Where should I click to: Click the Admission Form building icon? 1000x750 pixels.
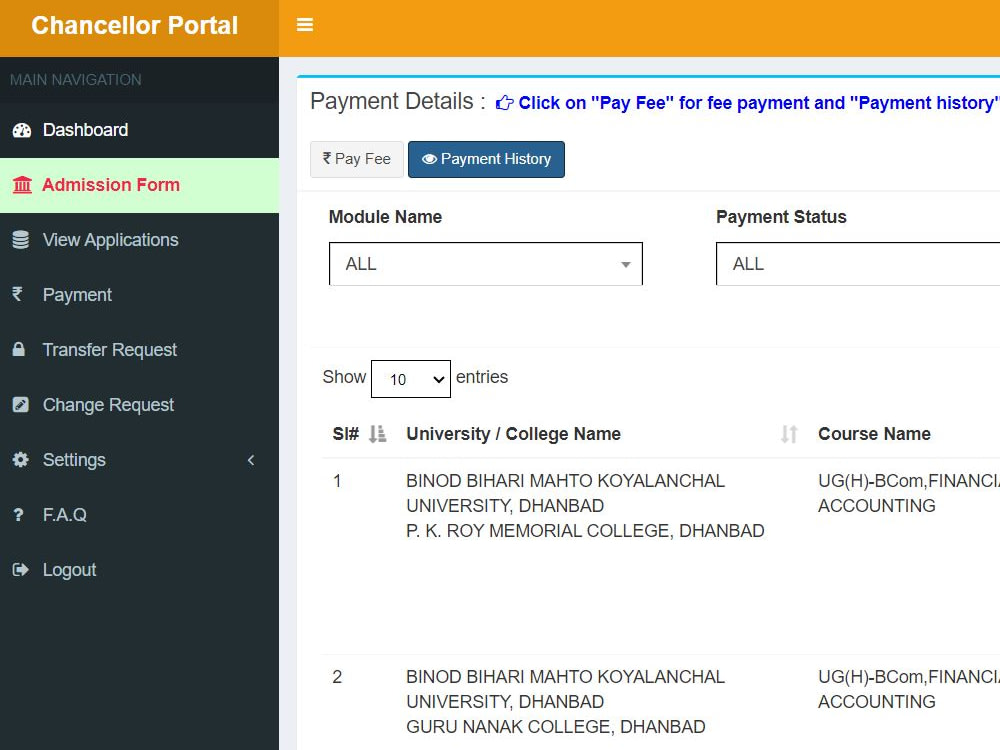click(22, 185)
